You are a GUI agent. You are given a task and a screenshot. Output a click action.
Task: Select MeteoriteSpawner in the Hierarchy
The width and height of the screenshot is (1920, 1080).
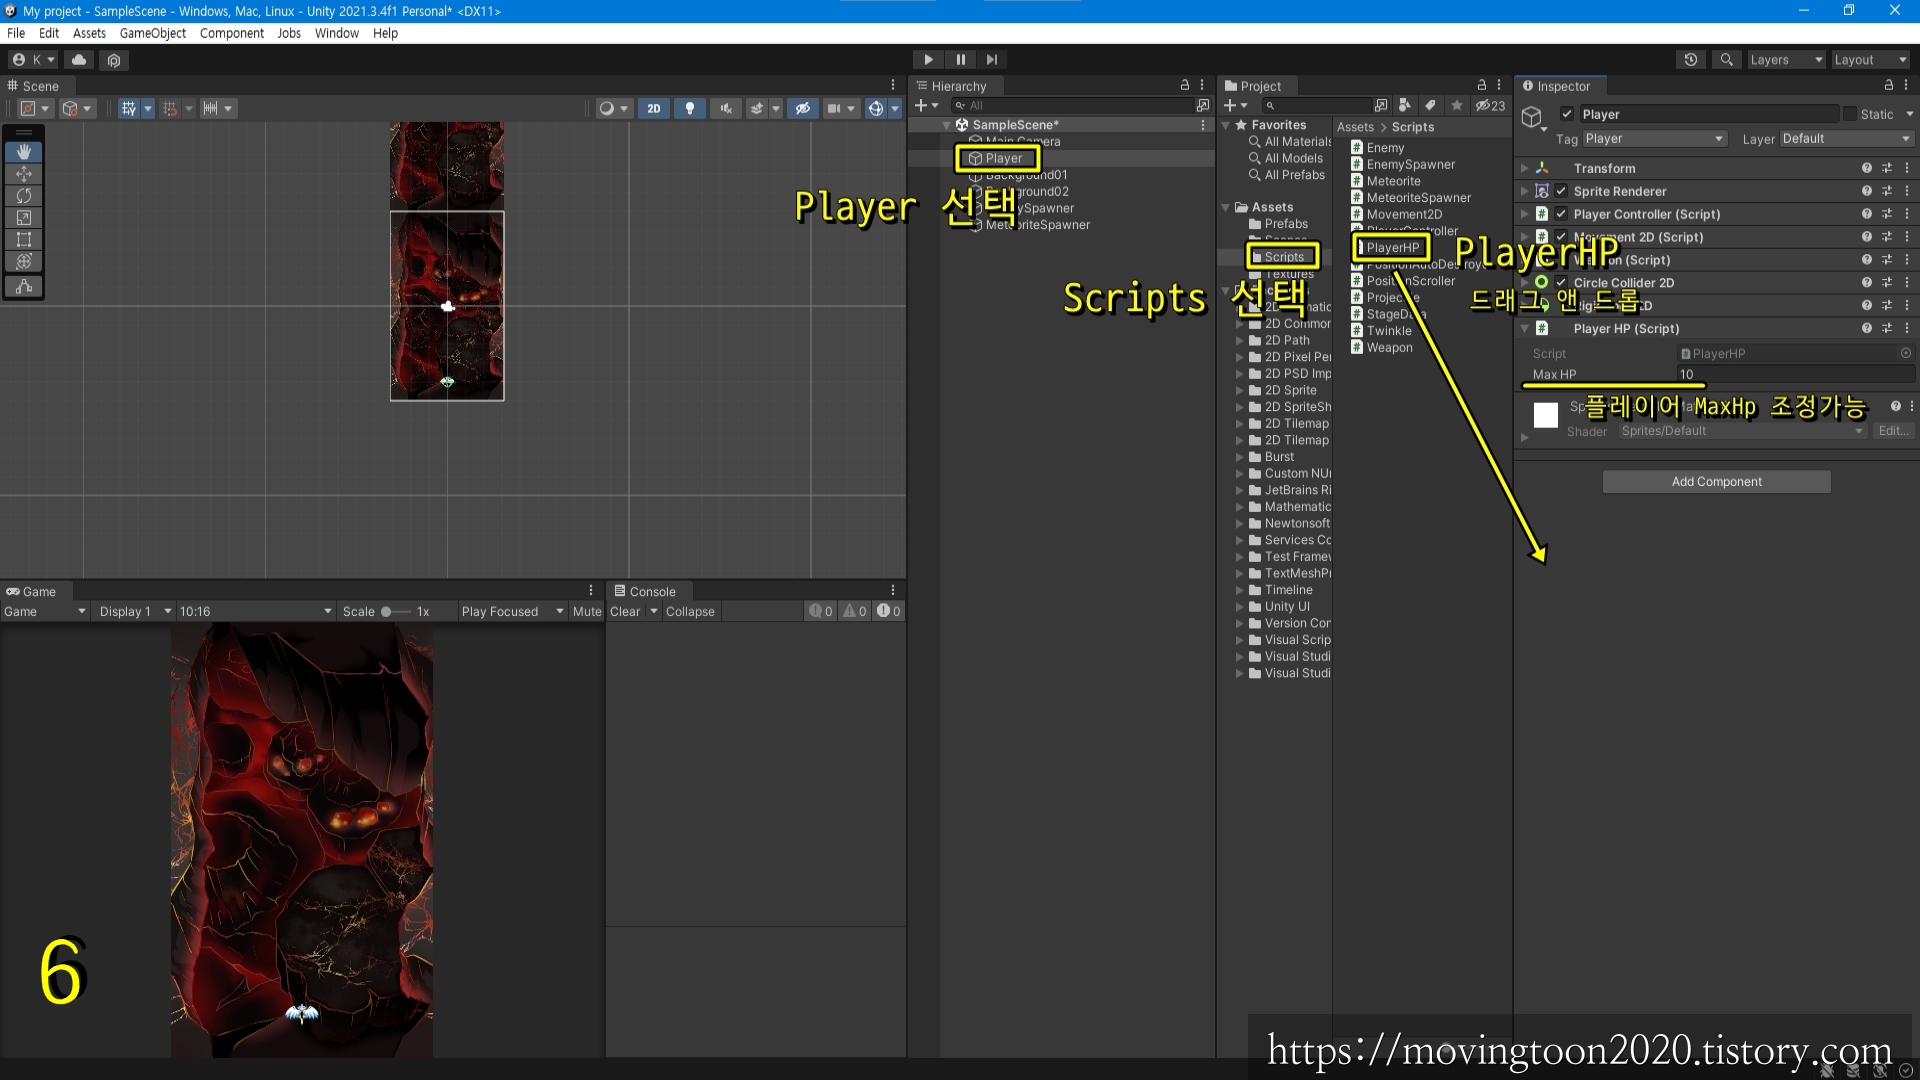coord(1038,225)
